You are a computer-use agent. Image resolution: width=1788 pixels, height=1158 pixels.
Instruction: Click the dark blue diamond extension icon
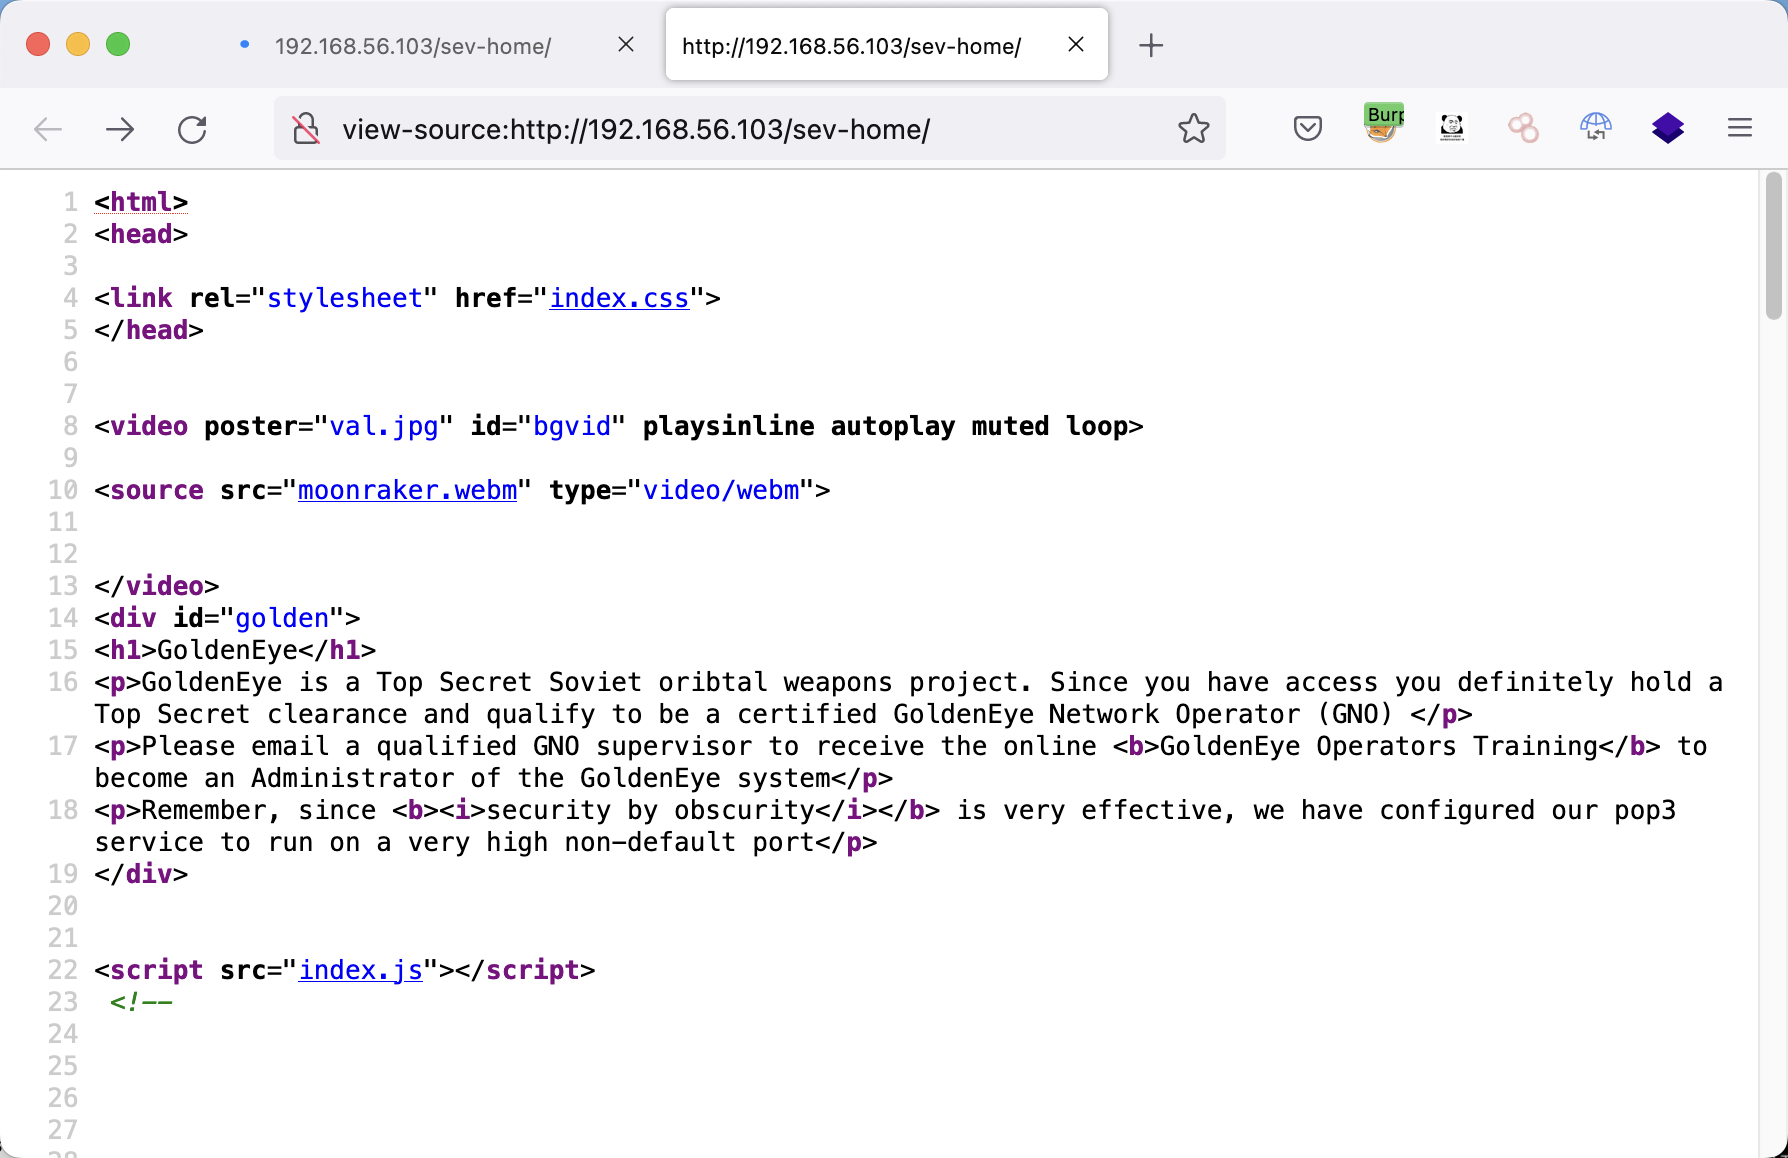(1667, 128)
